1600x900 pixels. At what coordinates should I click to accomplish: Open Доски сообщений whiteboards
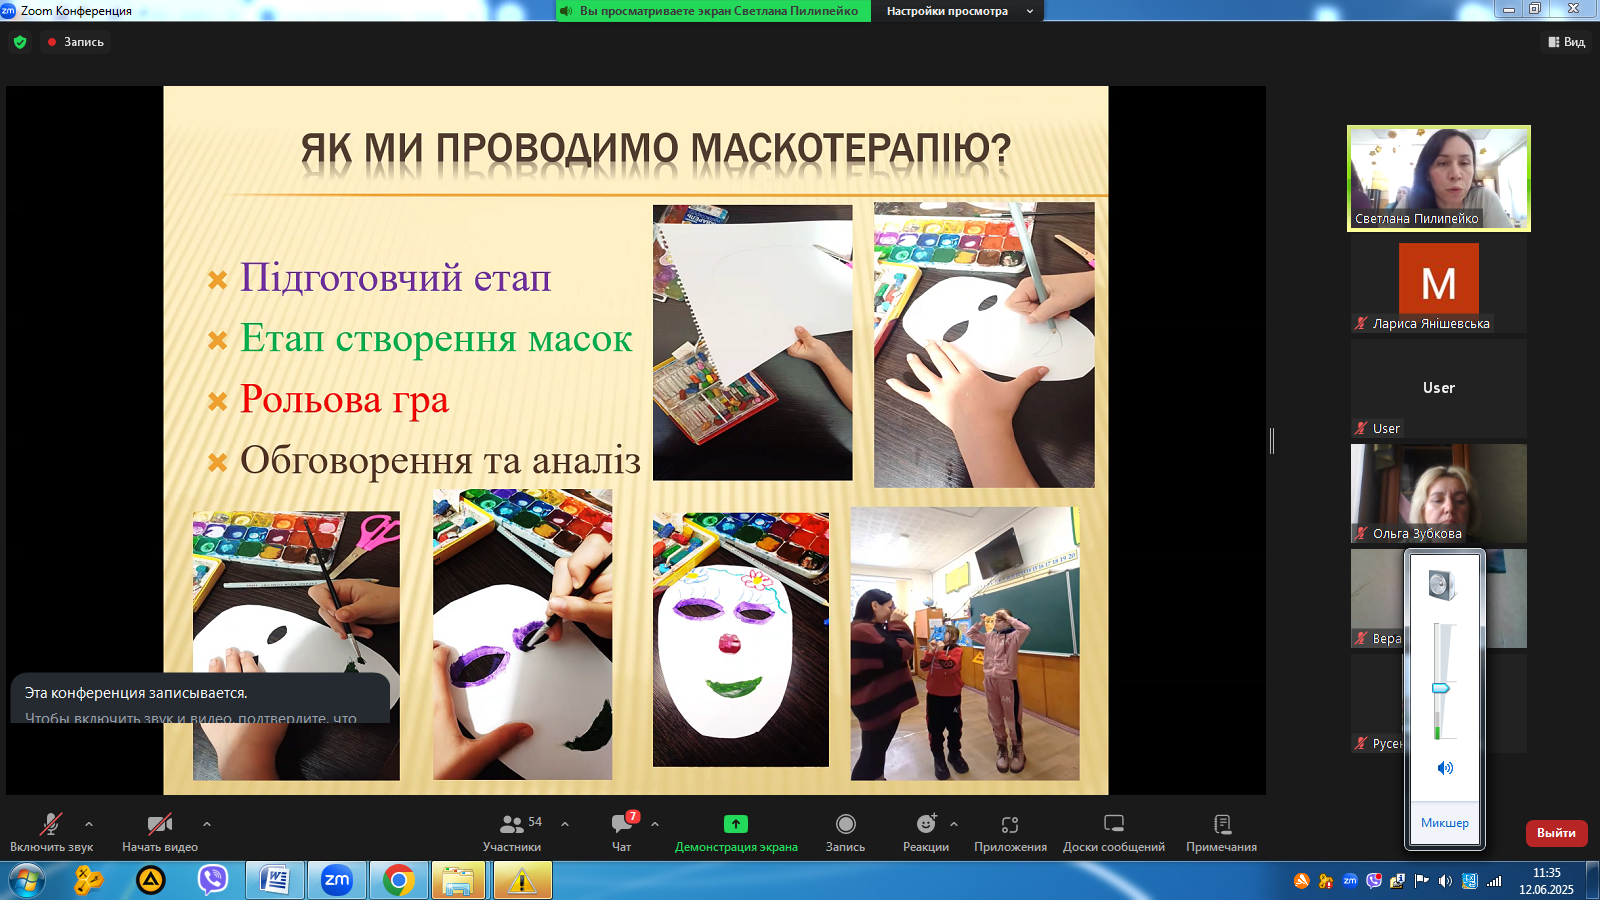pos(1114,832)
